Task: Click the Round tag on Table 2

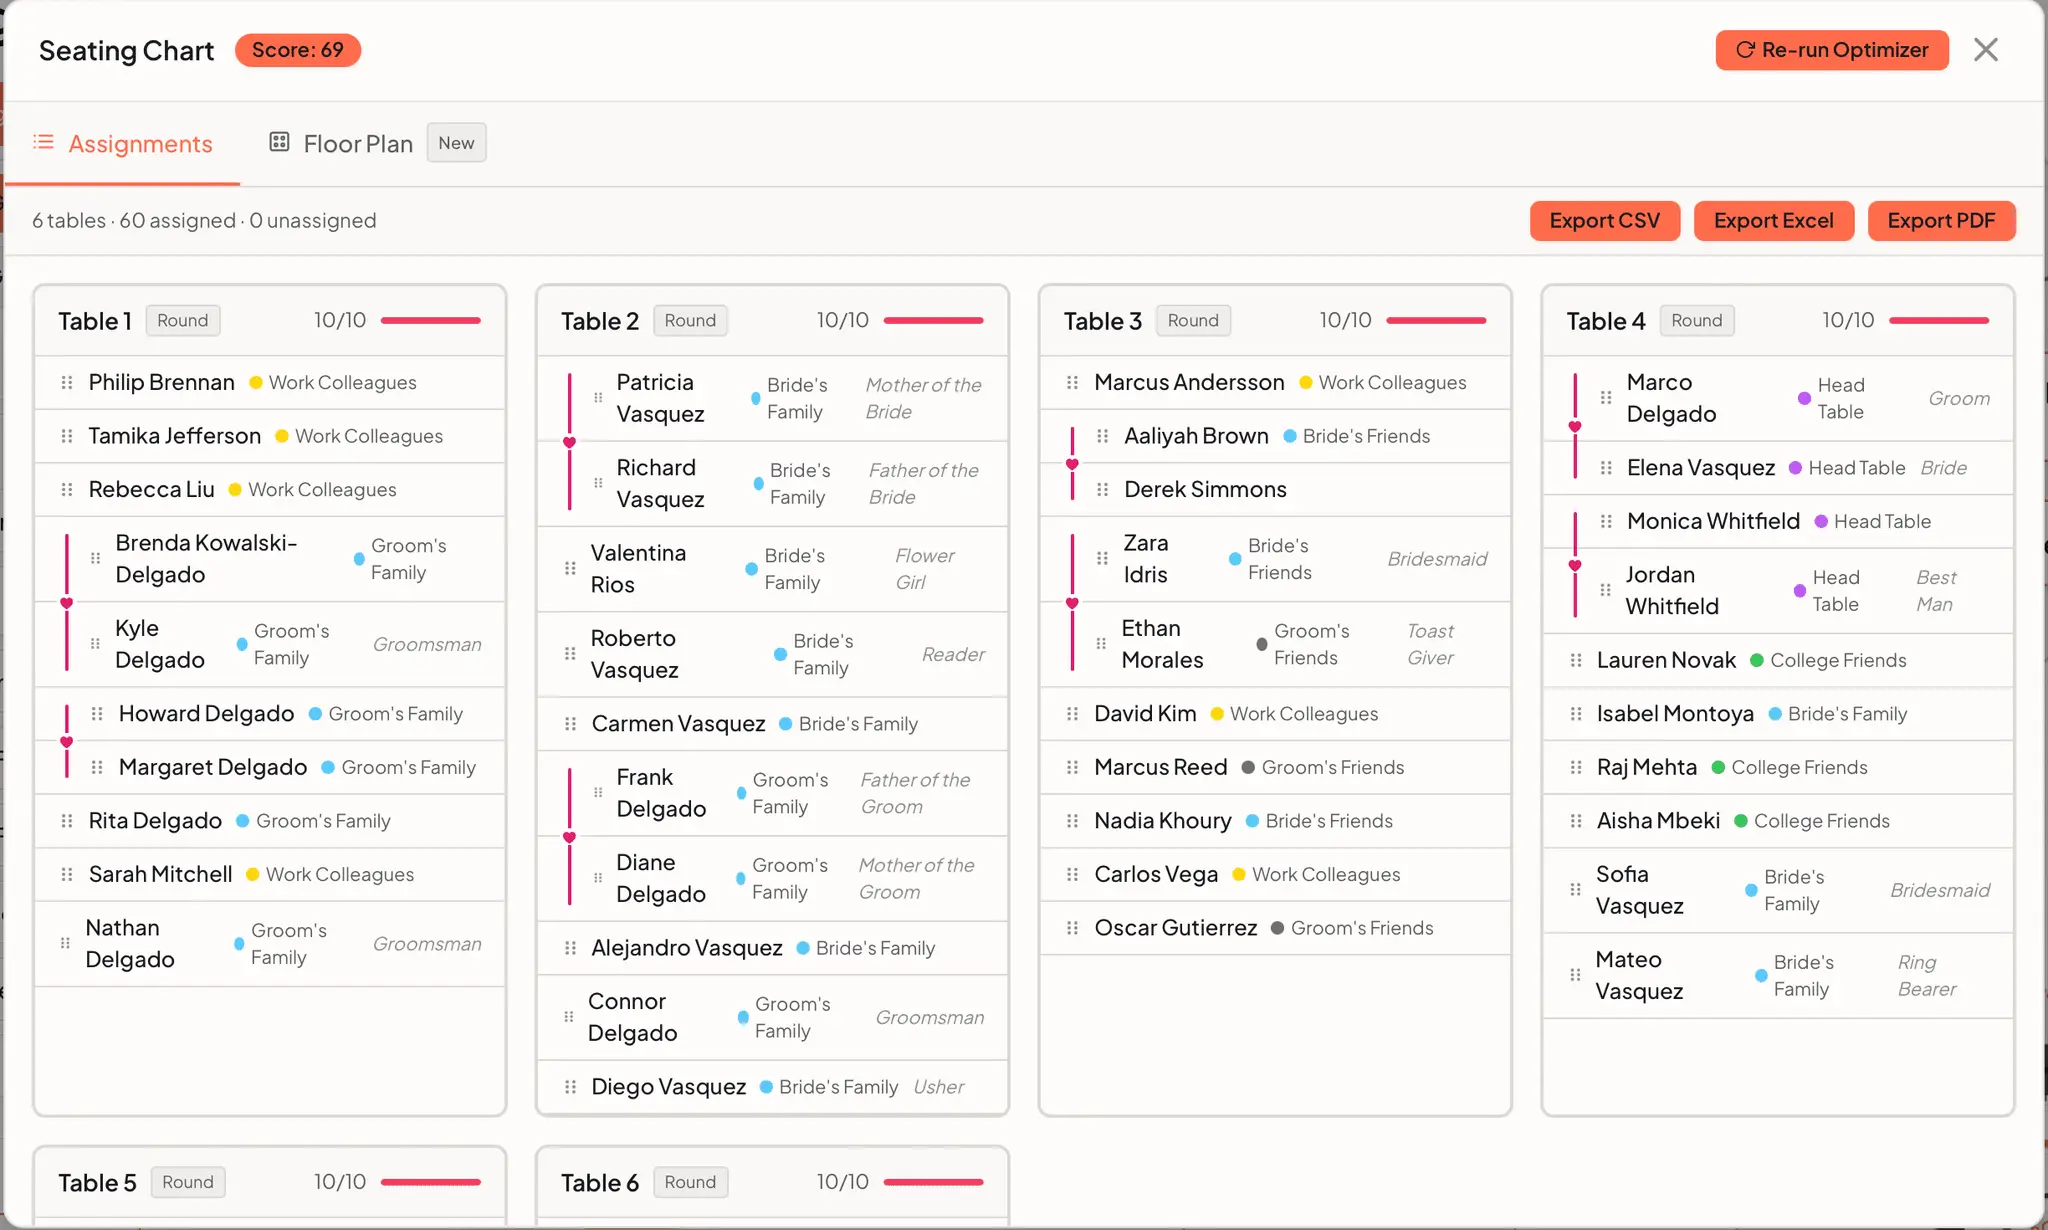Action: [x=690, y=321]
